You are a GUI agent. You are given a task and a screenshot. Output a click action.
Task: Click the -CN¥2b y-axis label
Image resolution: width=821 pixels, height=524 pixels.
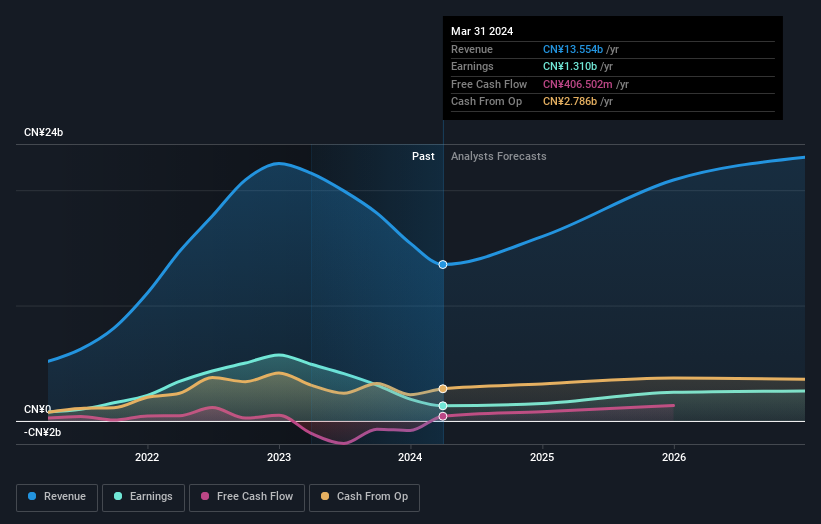tap(42, 432)
